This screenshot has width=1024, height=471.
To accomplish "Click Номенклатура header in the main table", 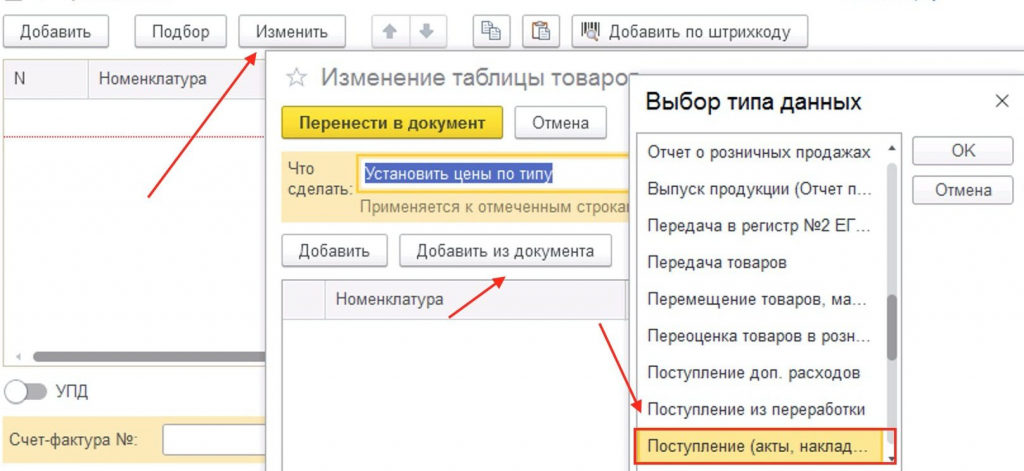I will click(176, 79).
